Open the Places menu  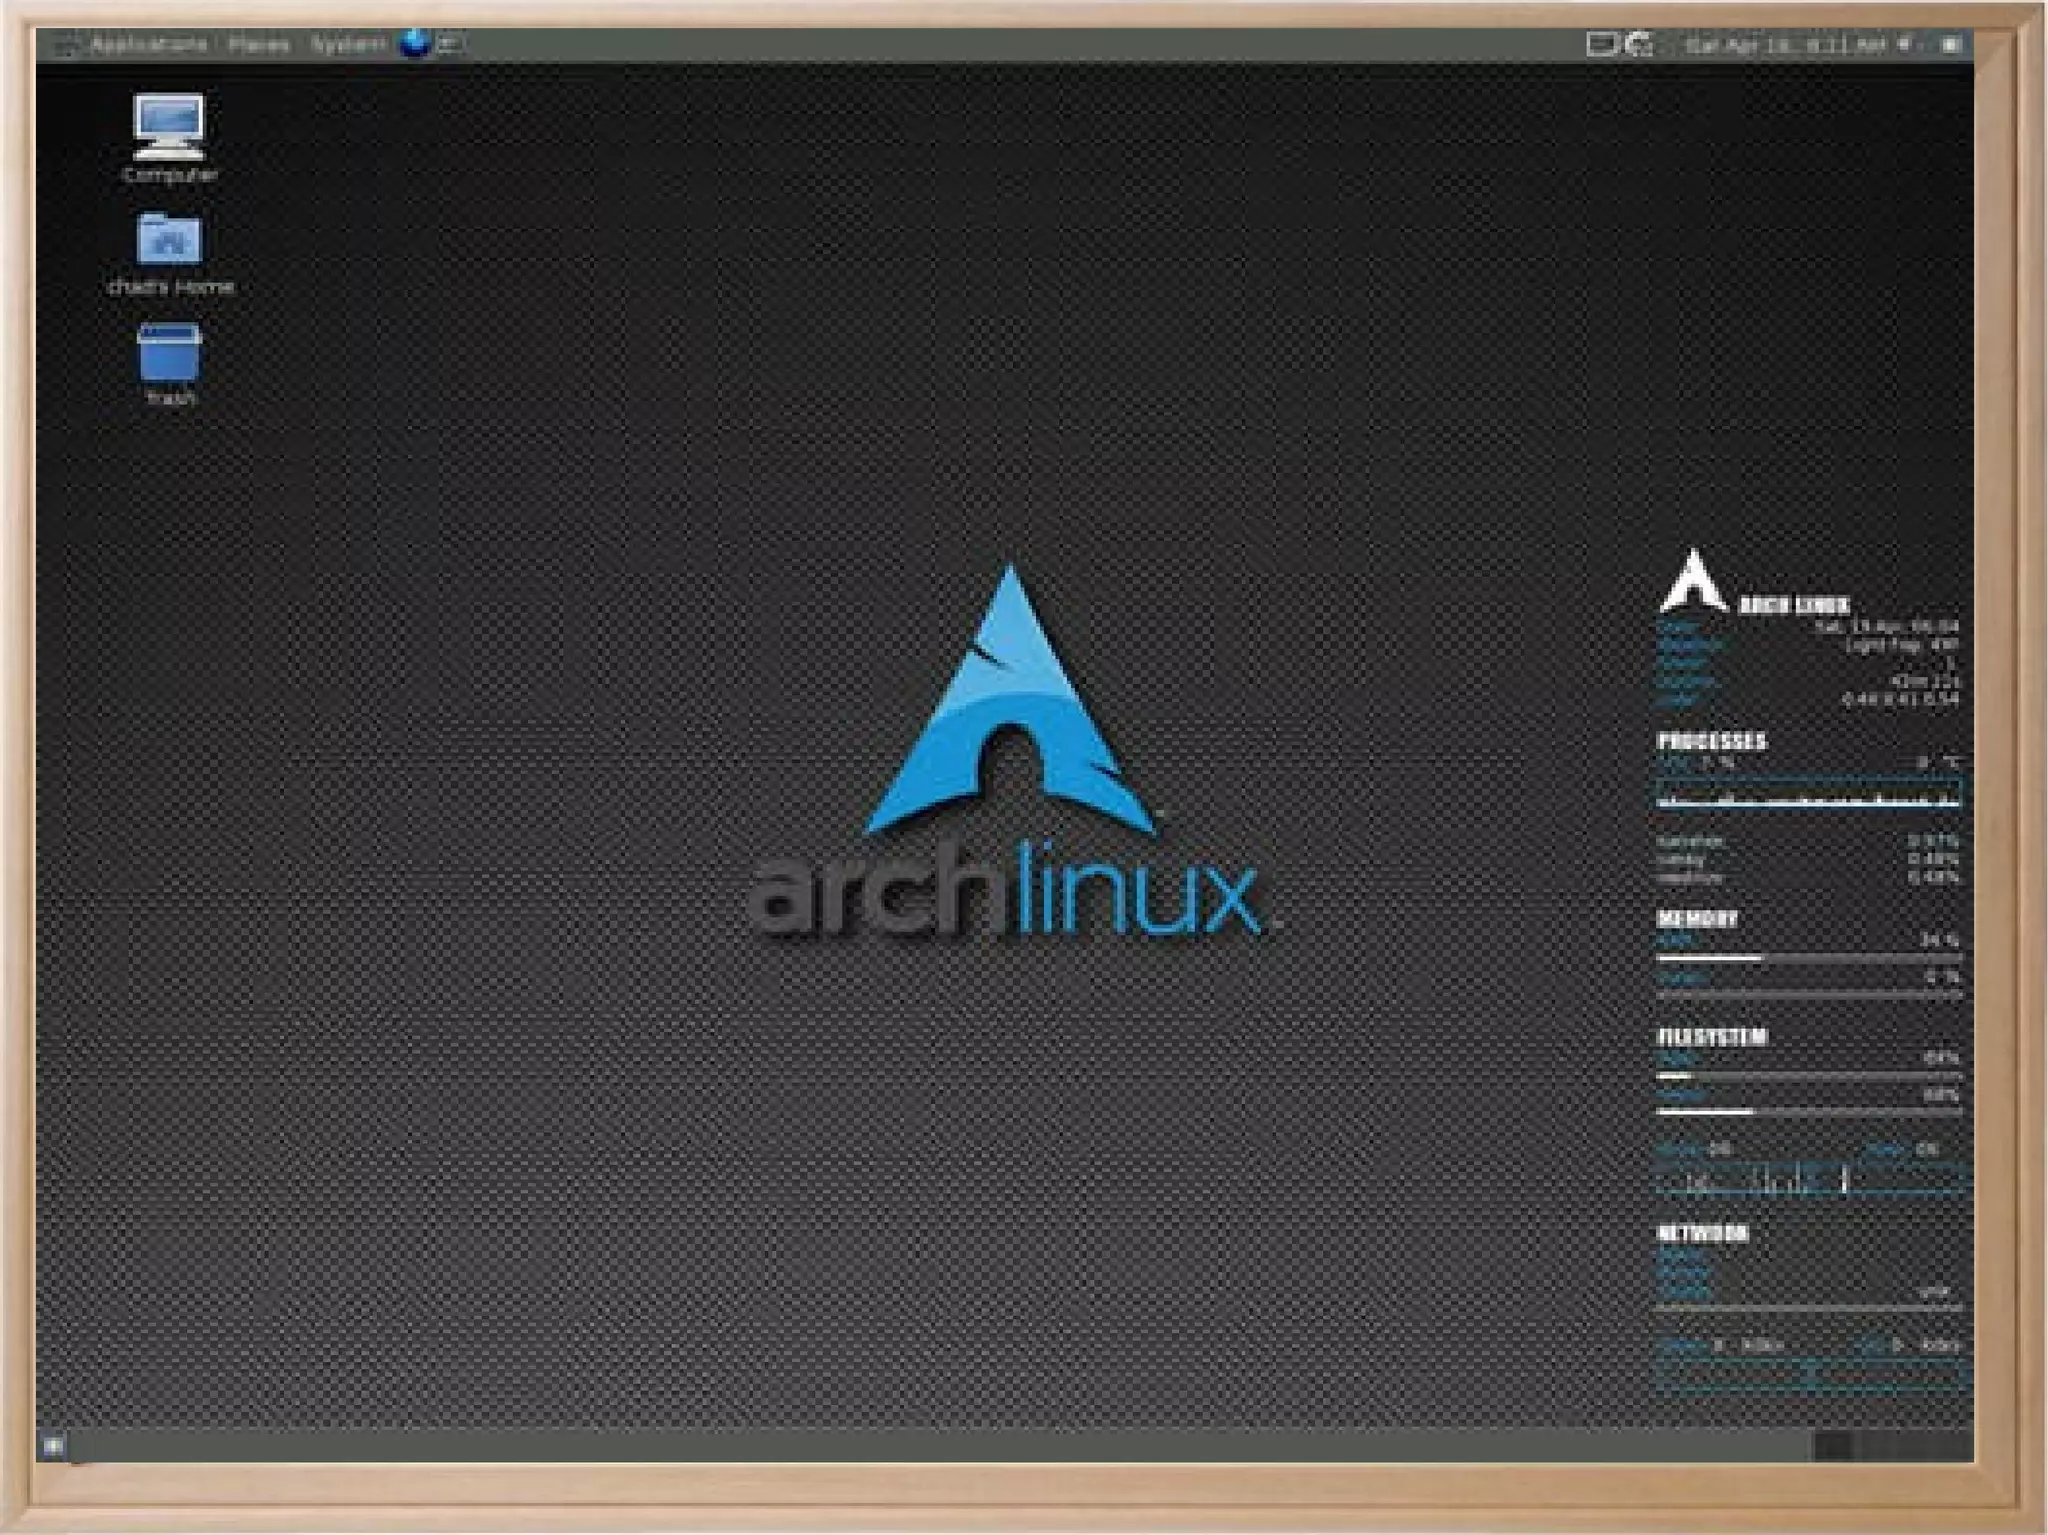[x=258, y=45]
